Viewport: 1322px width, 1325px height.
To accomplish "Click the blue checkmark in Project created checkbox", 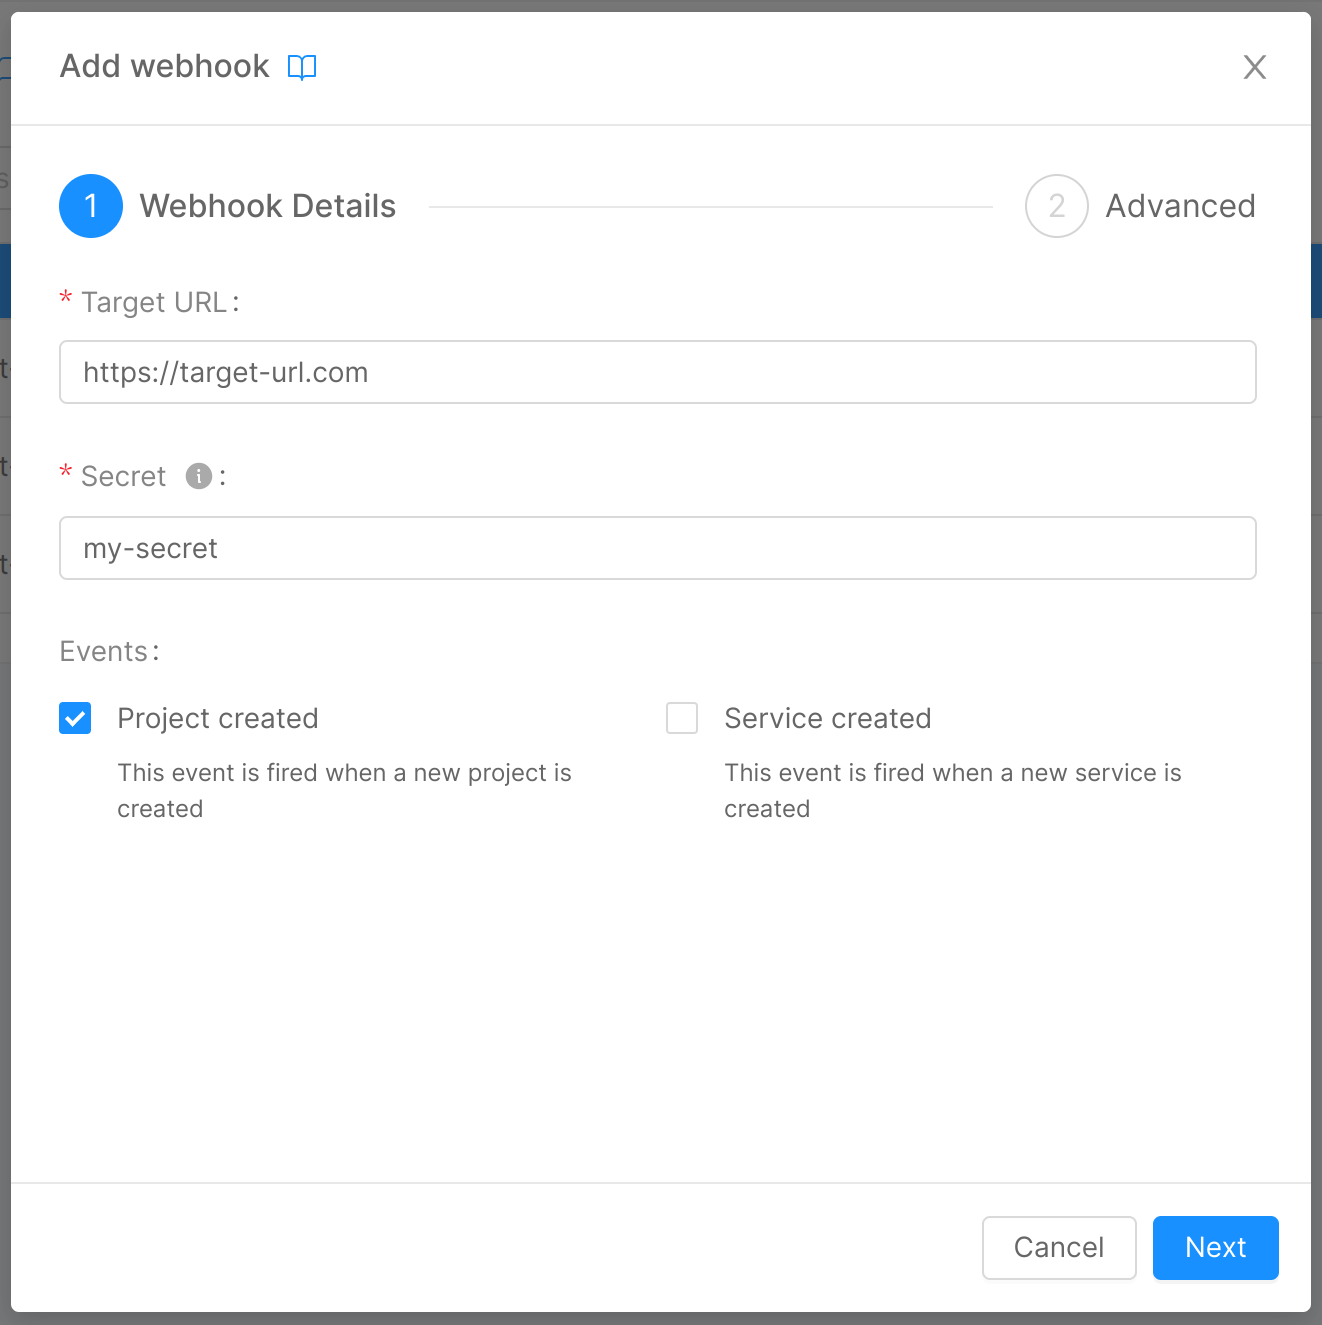I will 75,718.
